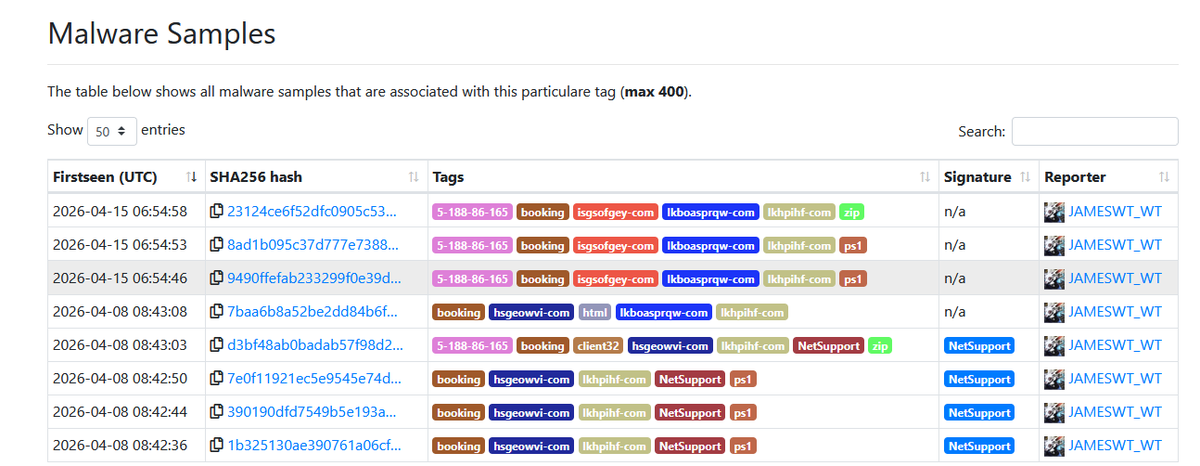This screenshot has height=466, width=1200.
Task: Click NetSupport tag in 08:42:50 row
Action: [x=689, y=380]
